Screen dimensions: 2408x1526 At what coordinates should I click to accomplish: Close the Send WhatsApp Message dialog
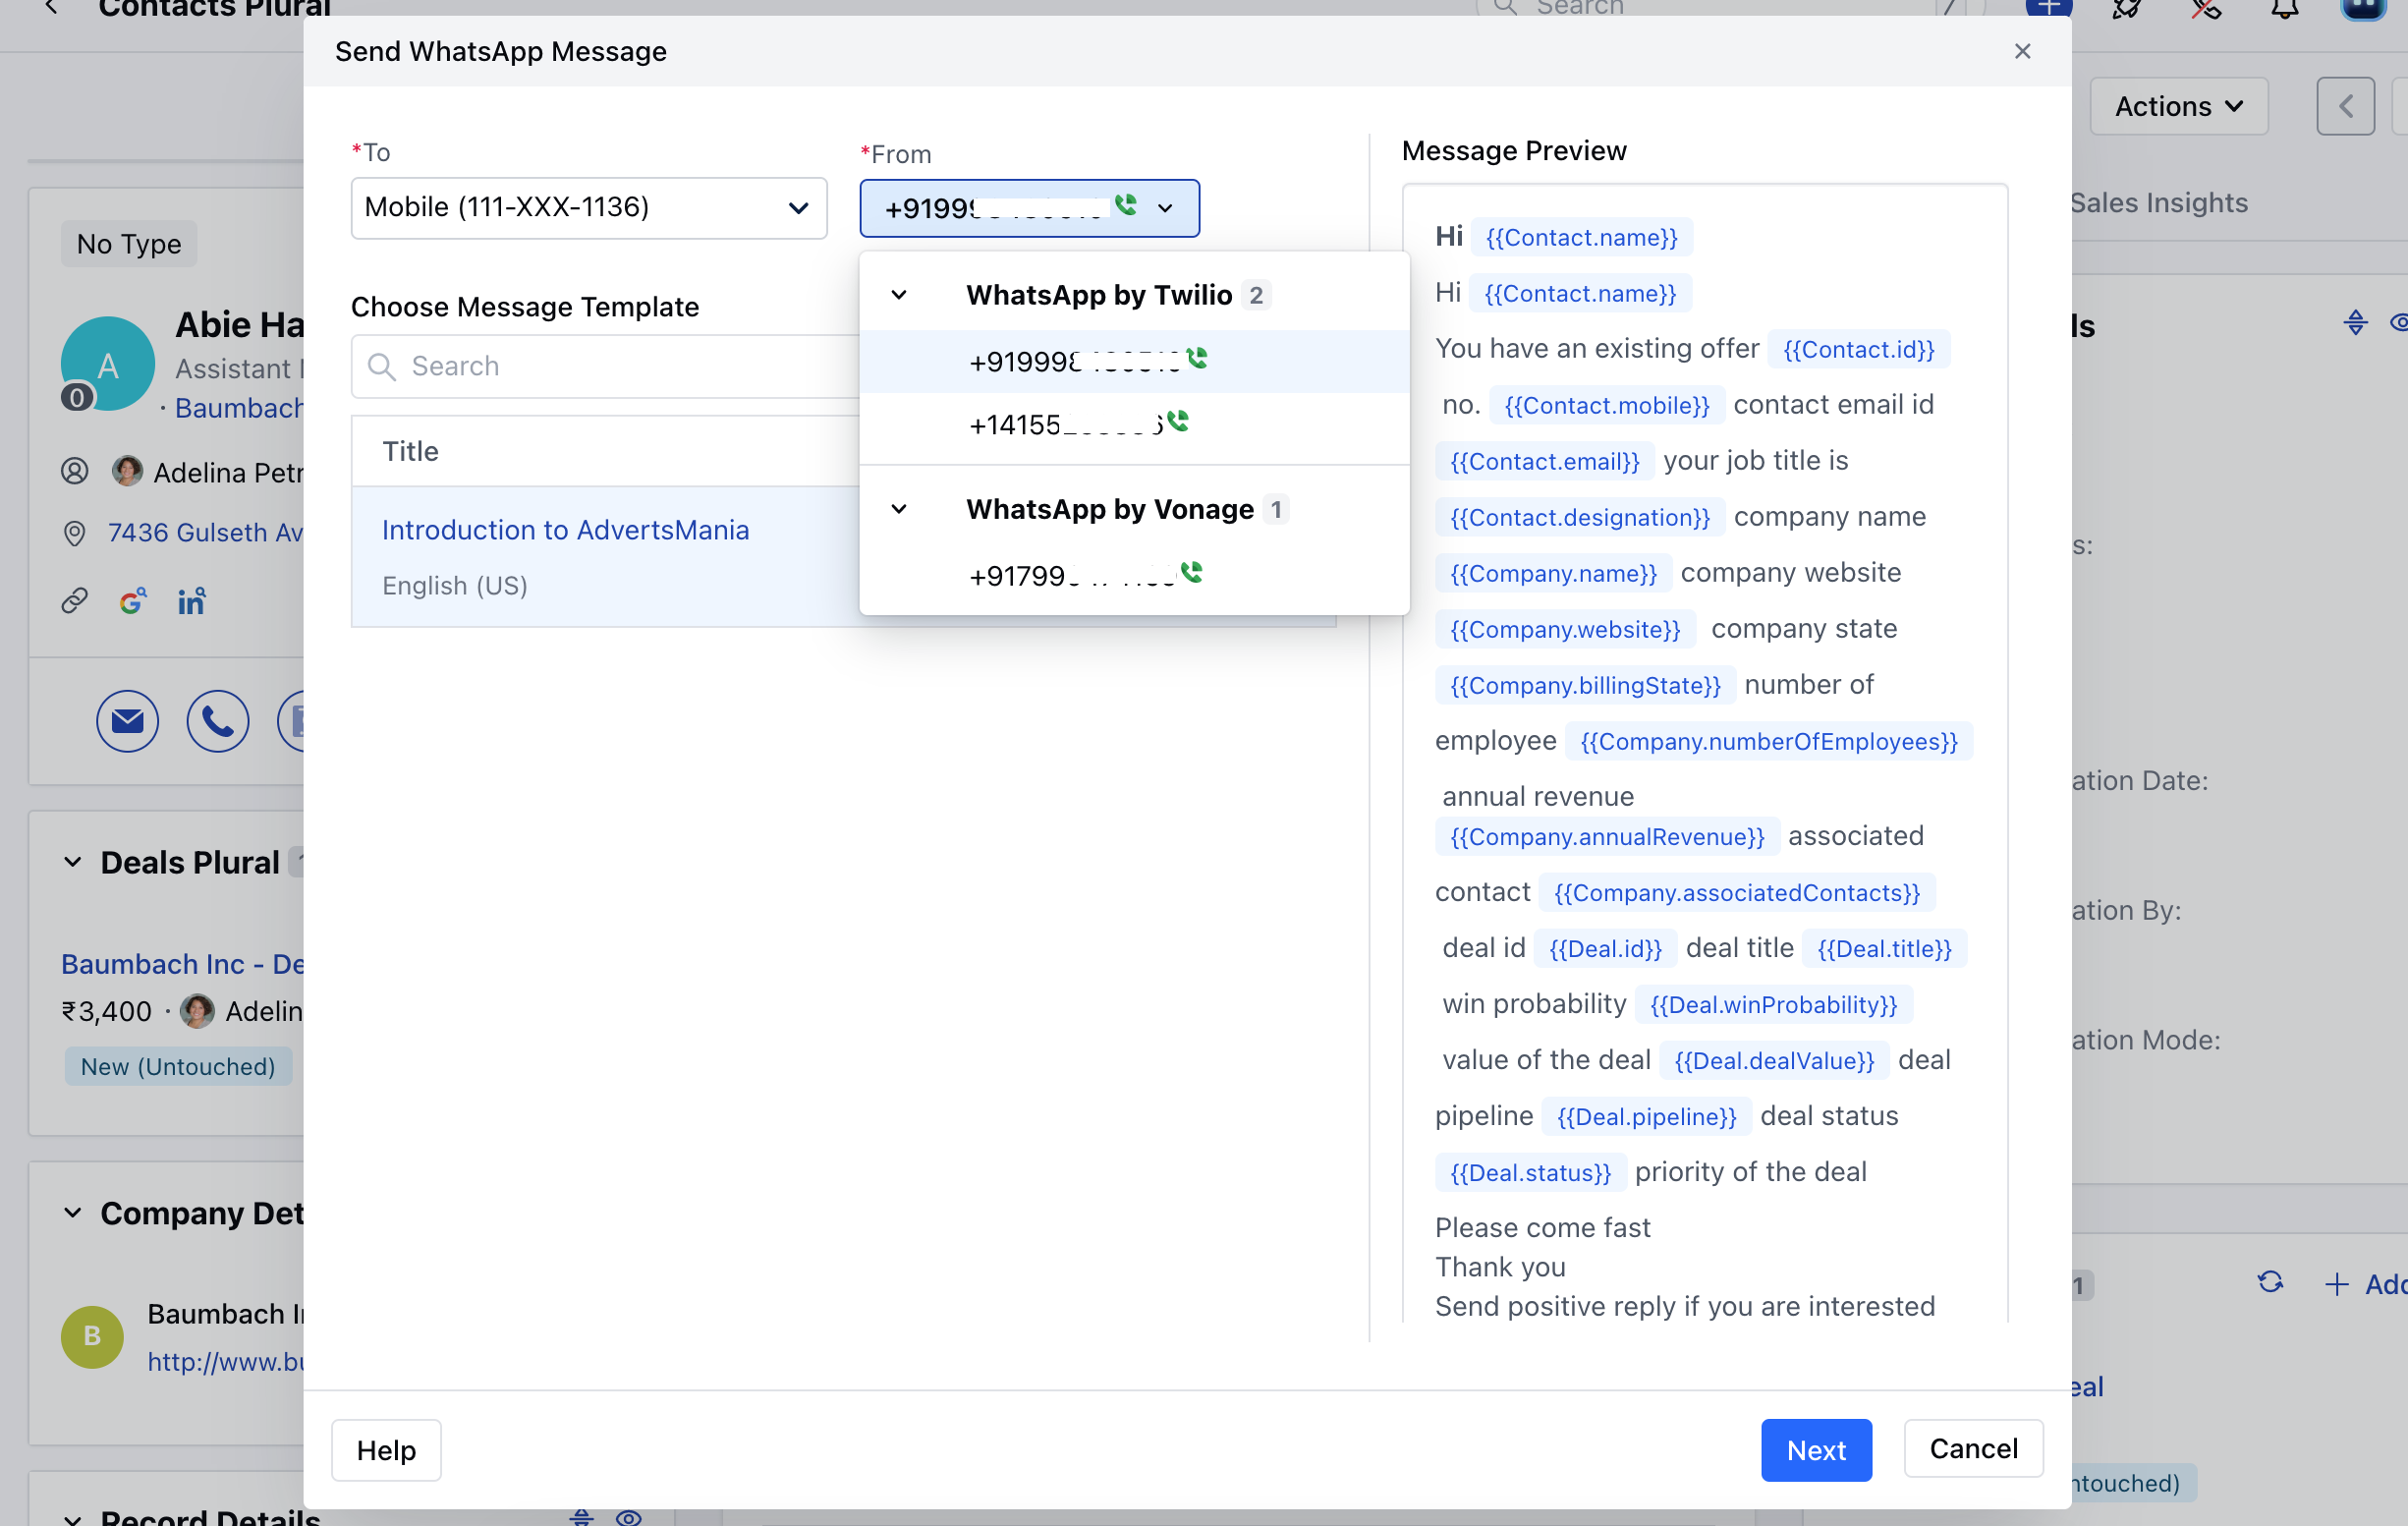tap(2022, 51)
